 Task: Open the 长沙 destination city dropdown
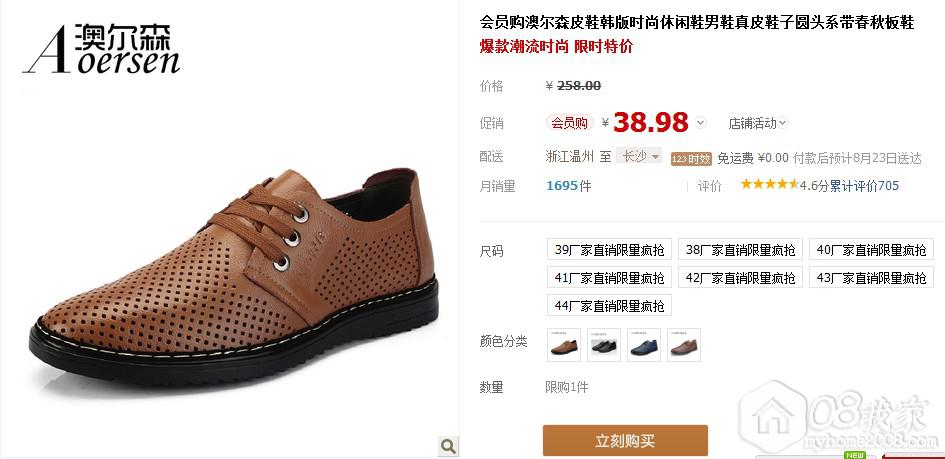point(639,157)
